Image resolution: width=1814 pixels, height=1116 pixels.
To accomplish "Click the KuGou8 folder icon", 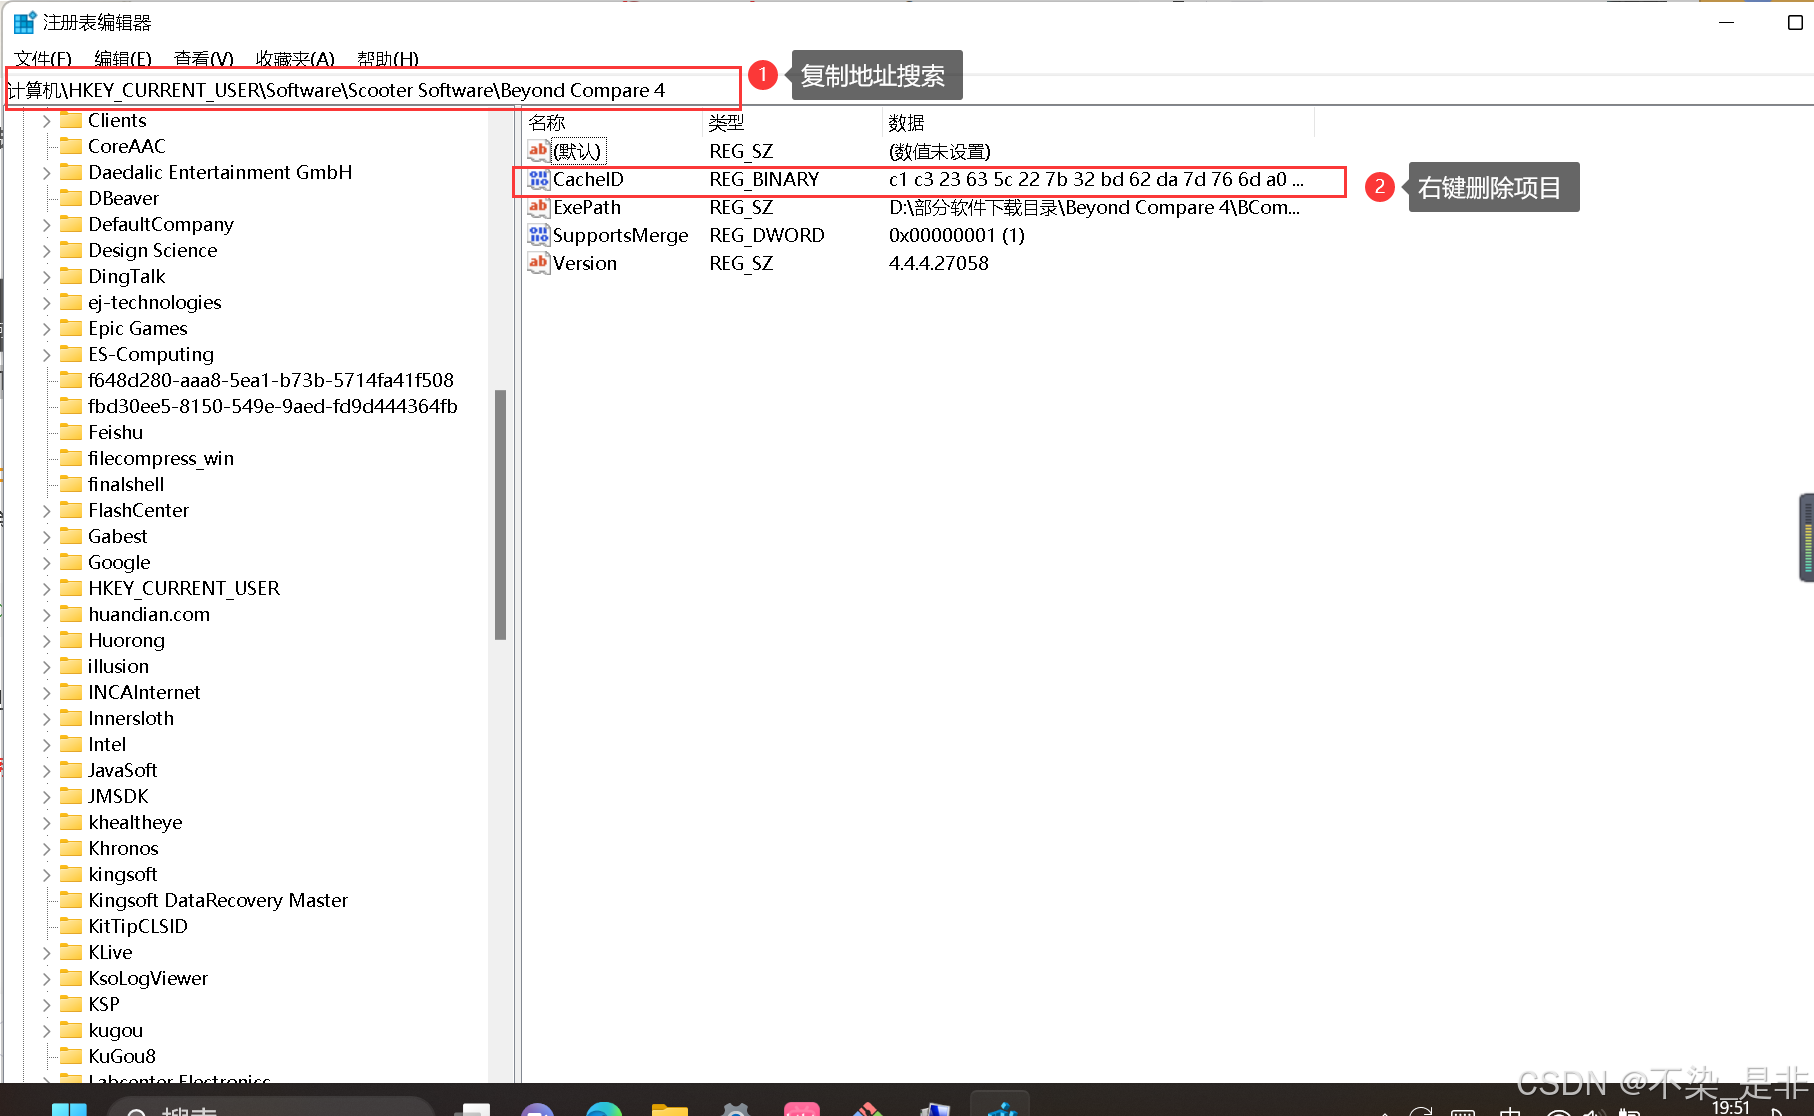I will (71, 1056).
